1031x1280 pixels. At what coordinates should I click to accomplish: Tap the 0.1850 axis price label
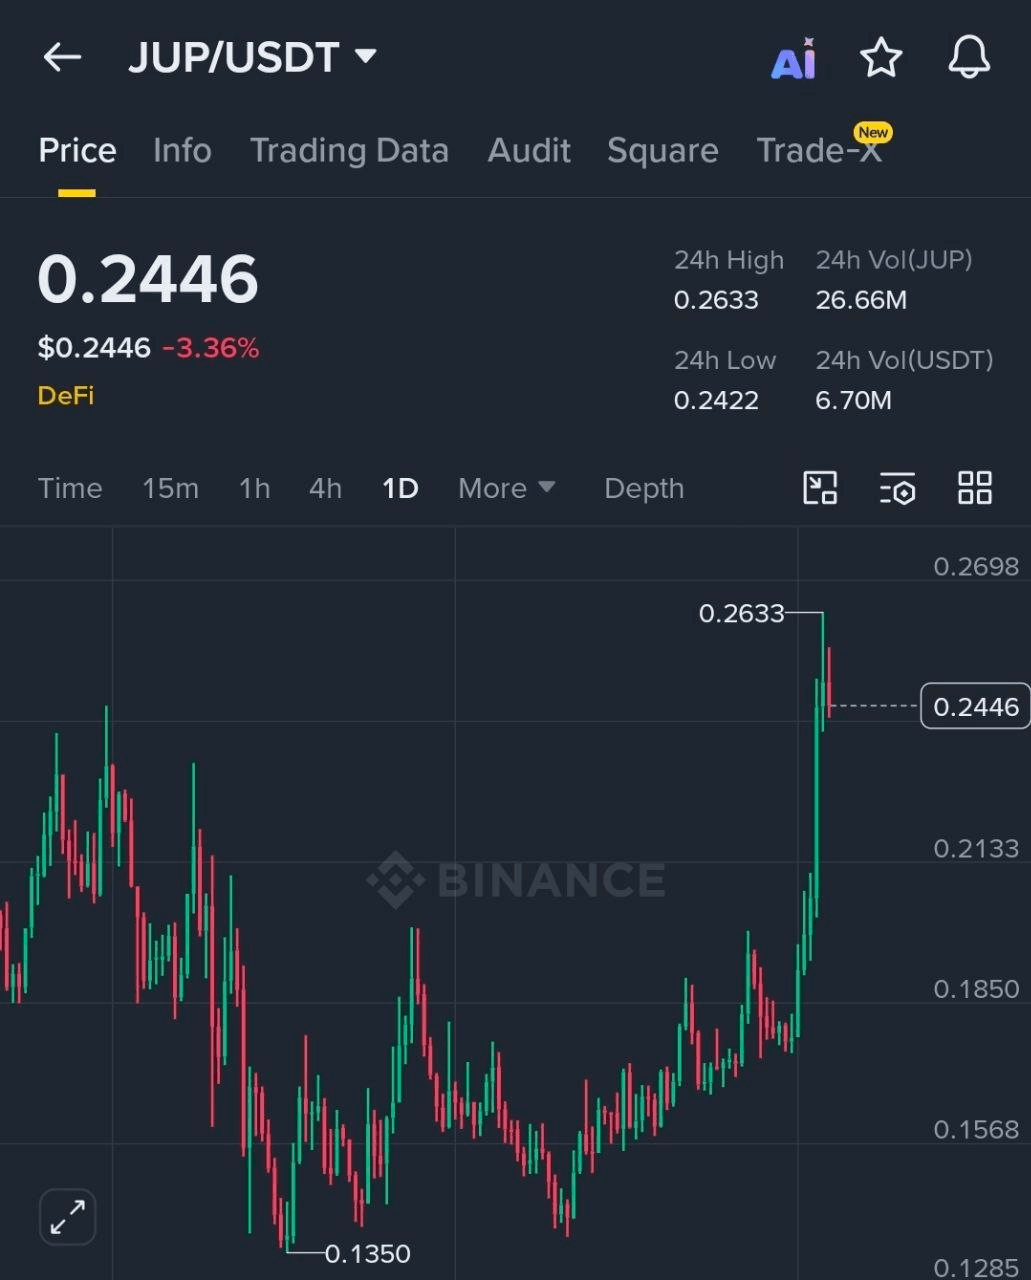click(975, 989)
